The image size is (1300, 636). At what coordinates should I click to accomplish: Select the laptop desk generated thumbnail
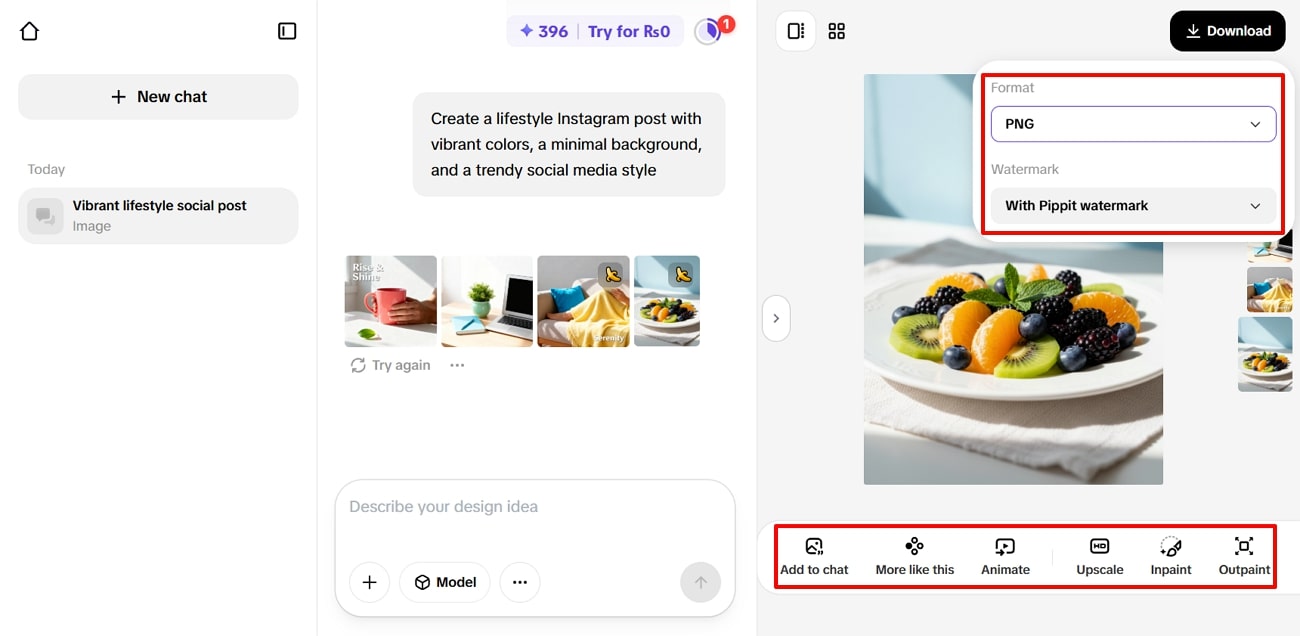[x=487, y=301]
